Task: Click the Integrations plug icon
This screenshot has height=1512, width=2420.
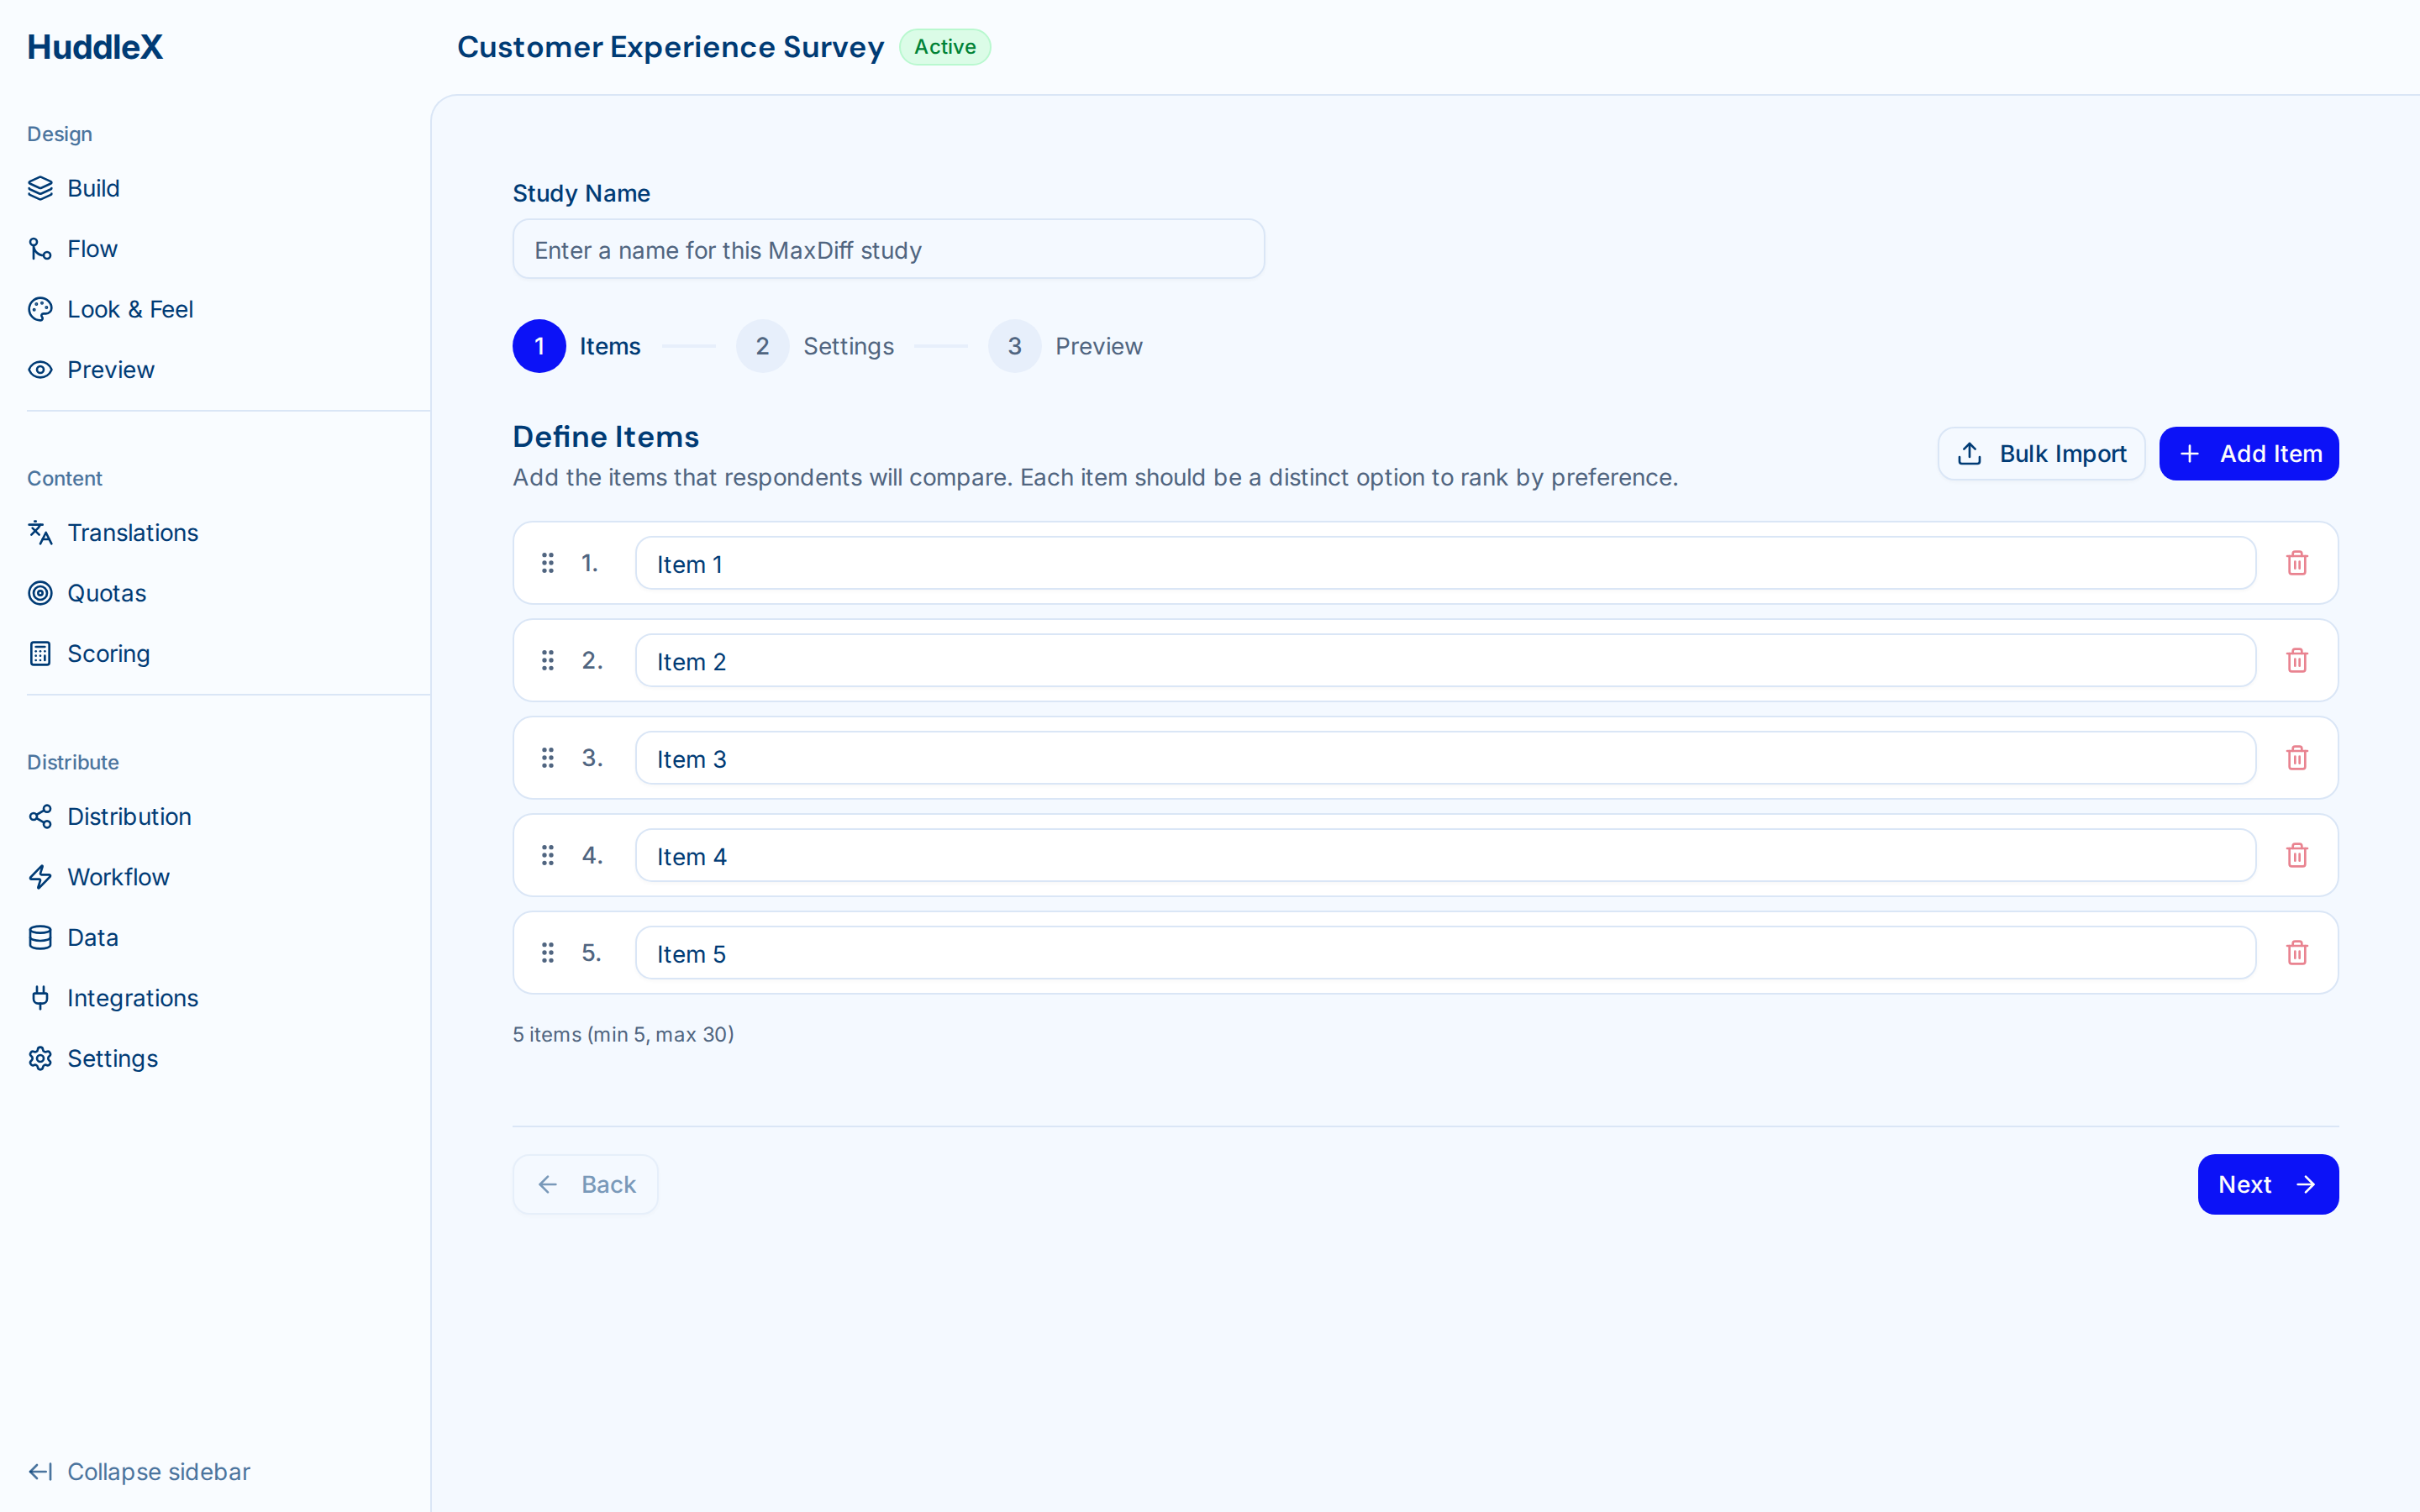Action: [x=40, y=998]
